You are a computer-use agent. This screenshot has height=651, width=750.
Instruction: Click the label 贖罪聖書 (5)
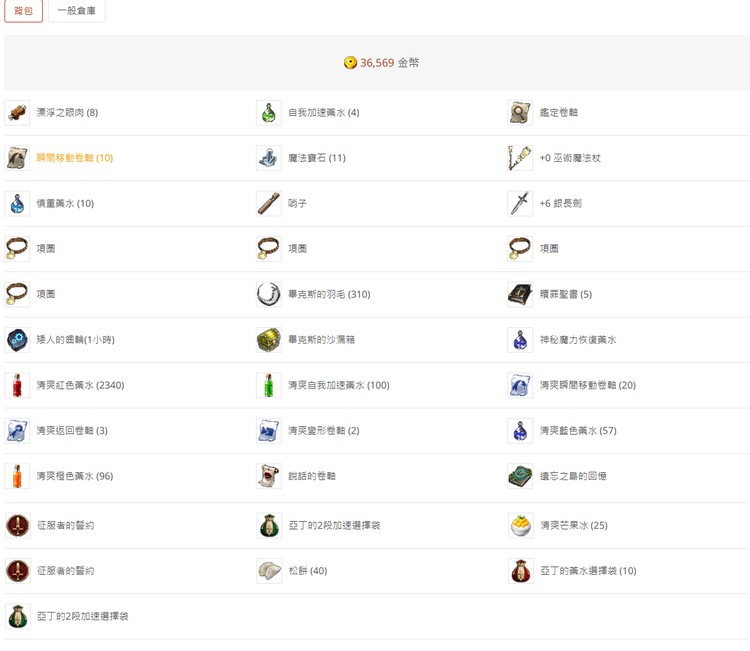[x=566, y=294]
